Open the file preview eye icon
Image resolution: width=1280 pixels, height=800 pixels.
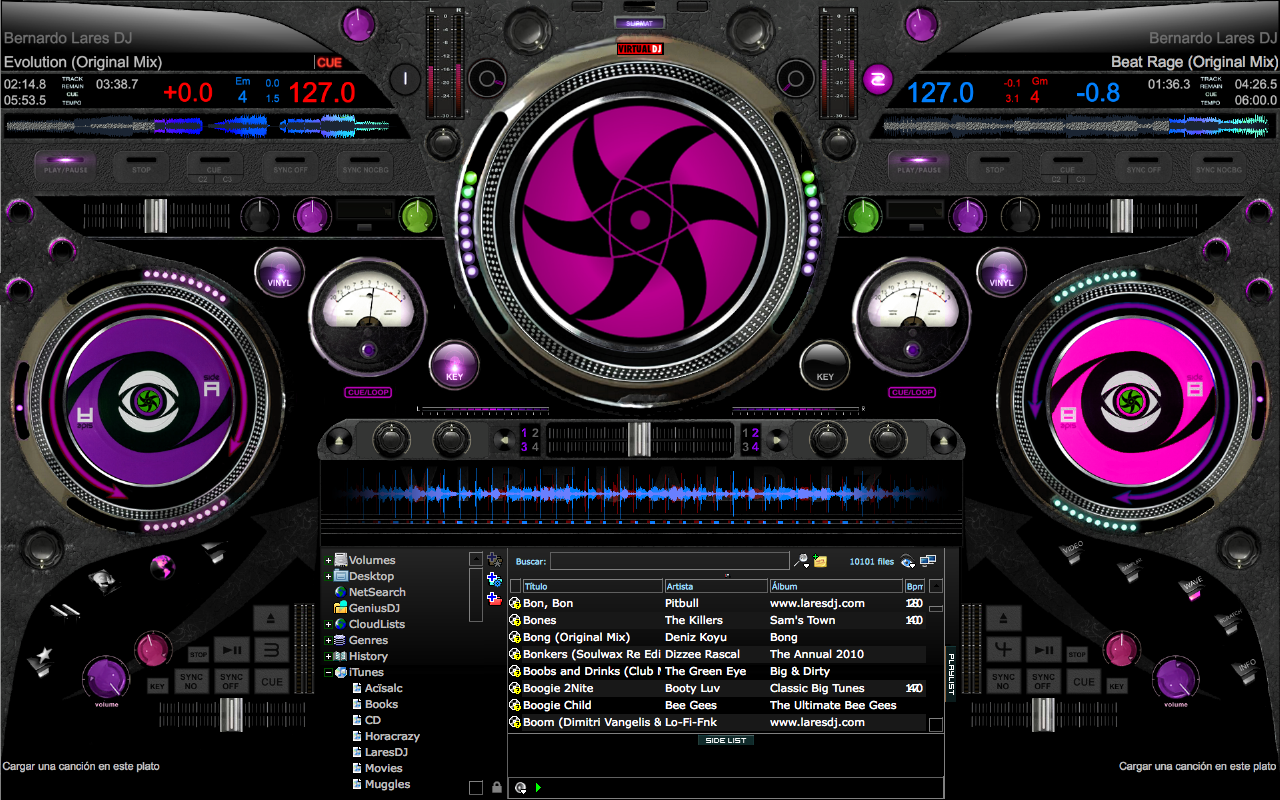coord(906,561)
